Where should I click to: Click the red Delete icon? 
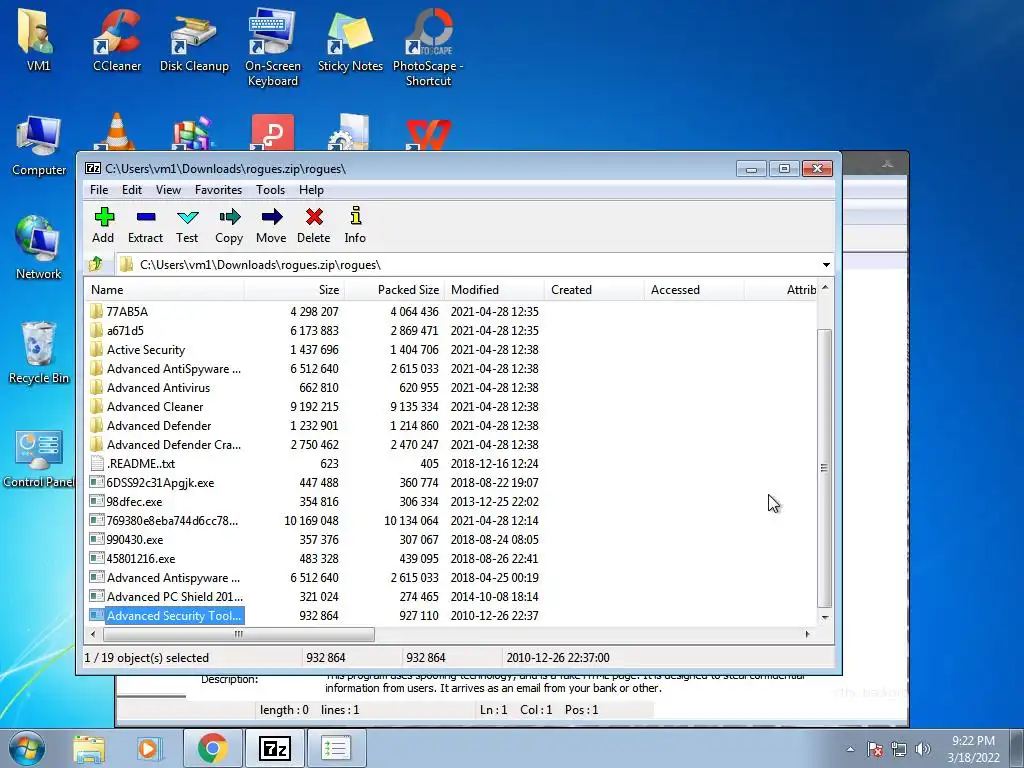(x=314, y=217)
